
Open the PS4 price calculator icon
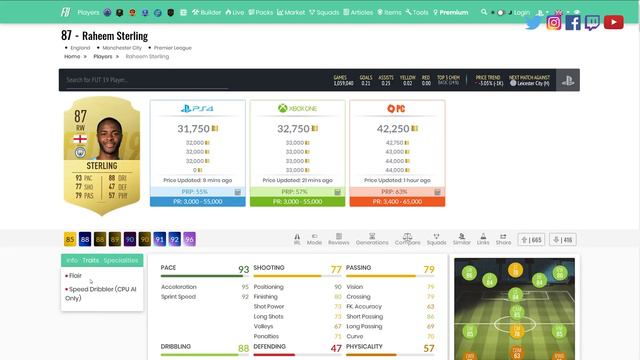(x=238, y=192)
